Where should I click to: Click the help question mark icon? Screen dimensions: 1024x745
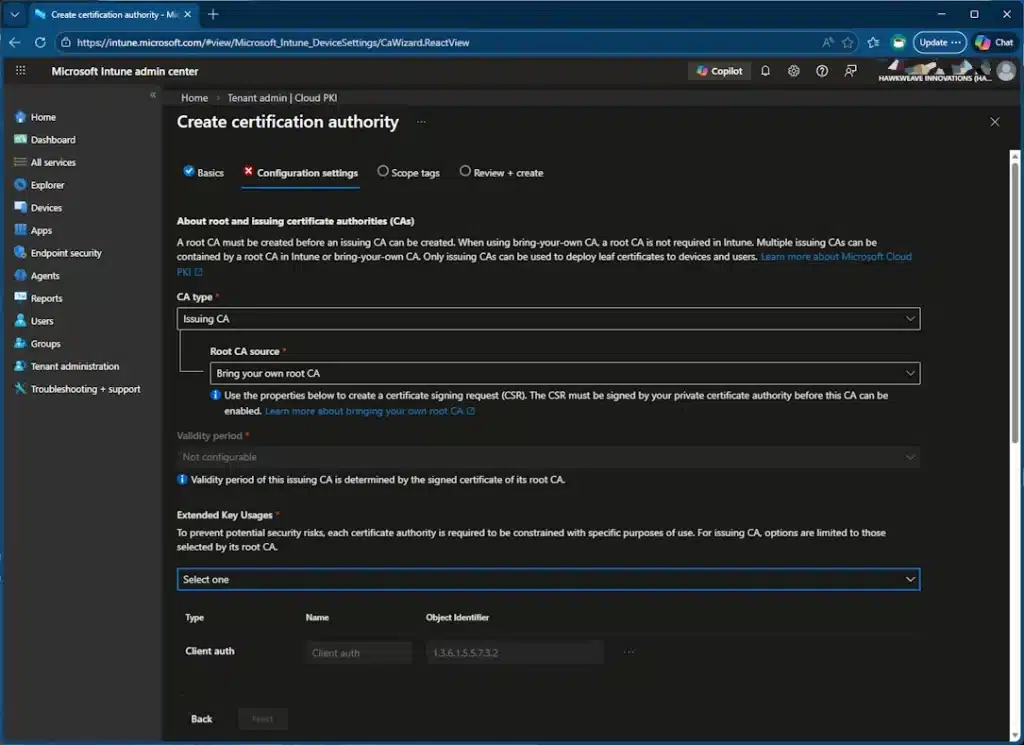[822, 71]
